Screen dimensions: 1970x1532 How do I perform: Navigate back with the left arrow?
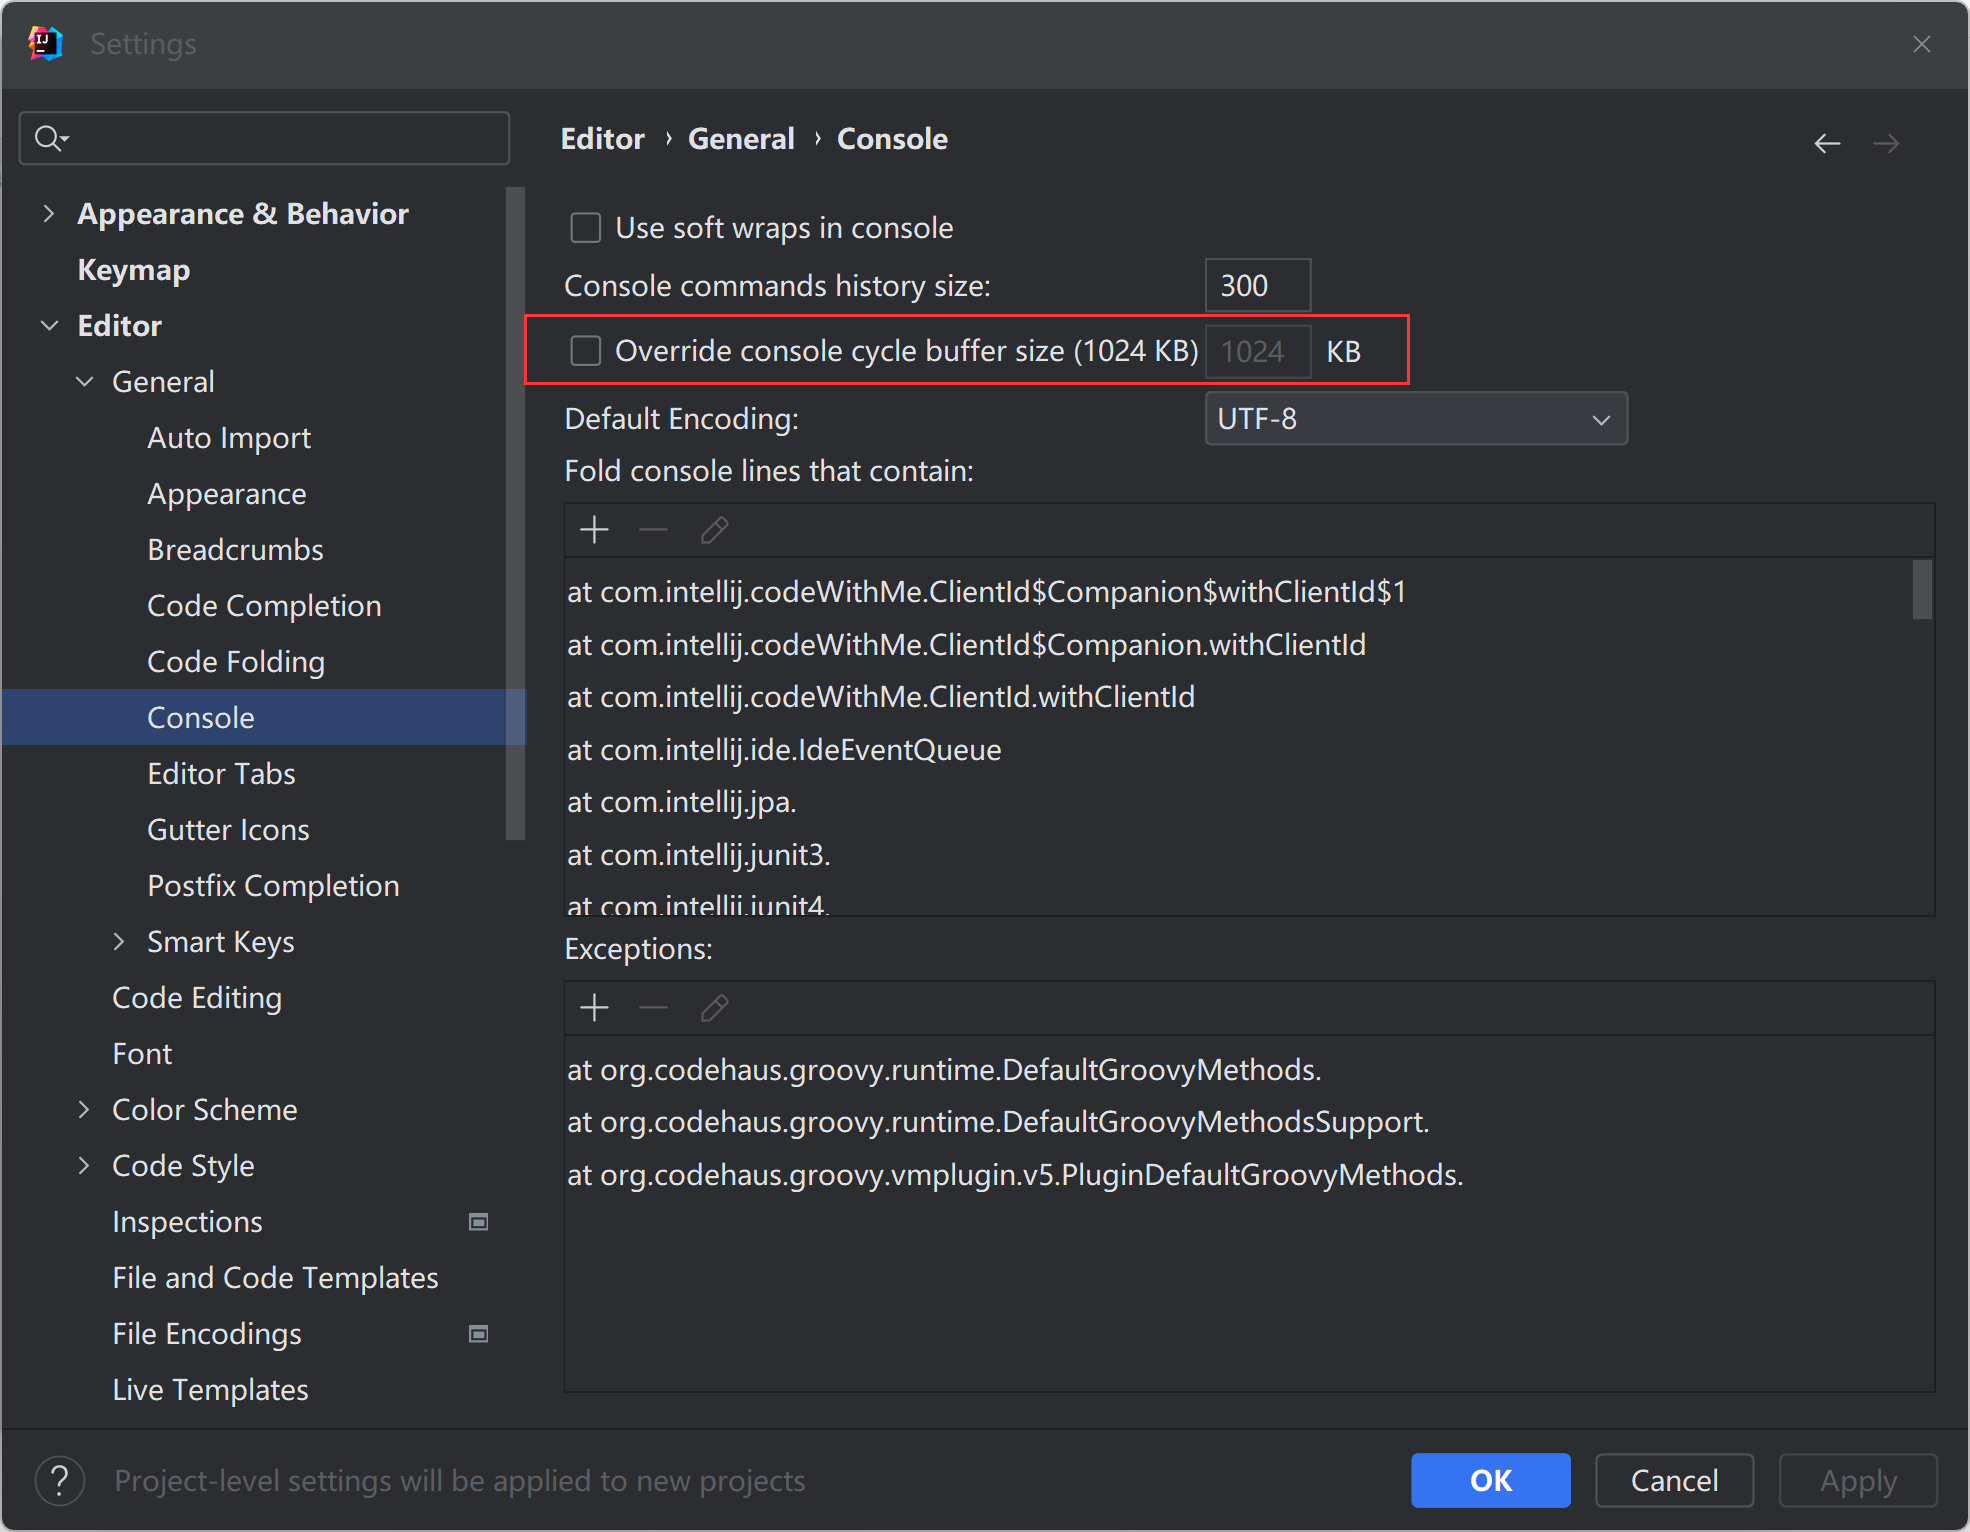[x=1827, y=143]
